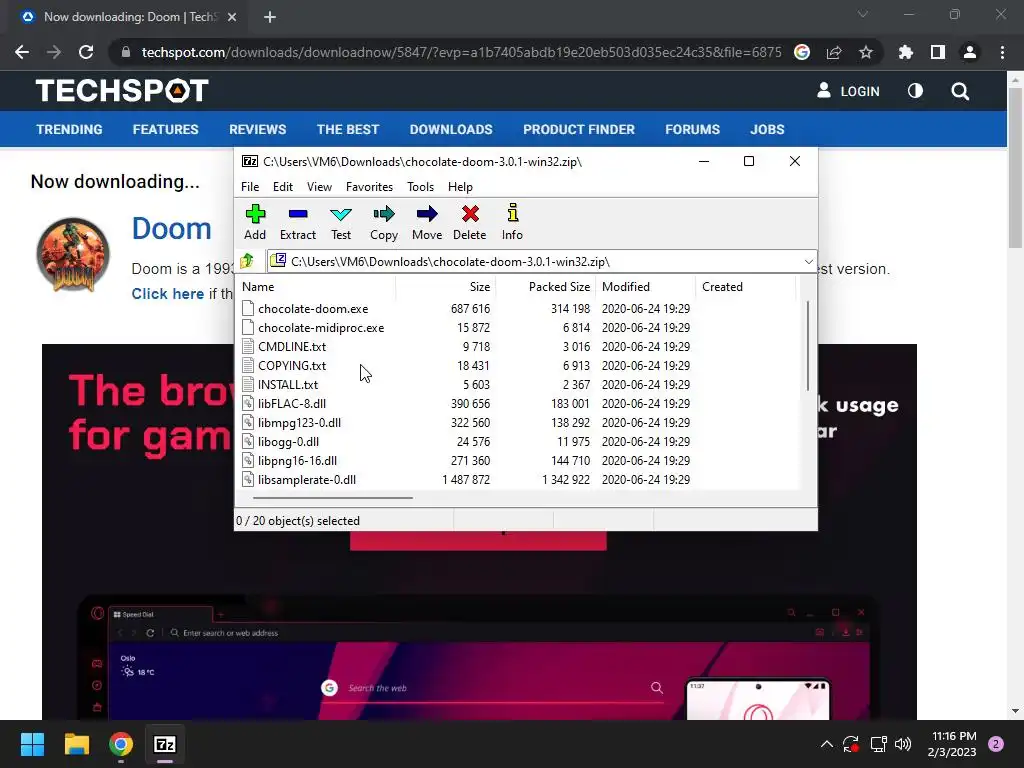Click the 7-Zip horizontal scrollbar thumb
The width and height of the screenshot is (1024, 768).
click(333, 498)
